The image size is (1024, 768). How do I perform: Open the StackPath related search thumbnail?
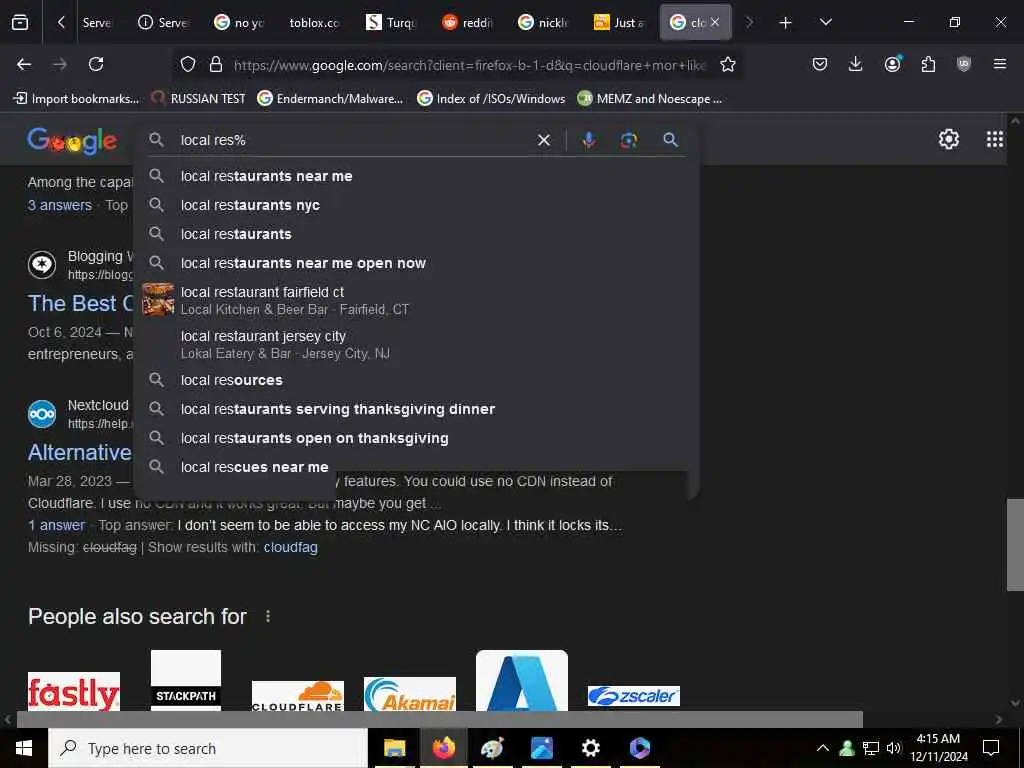tap(186, 680)
